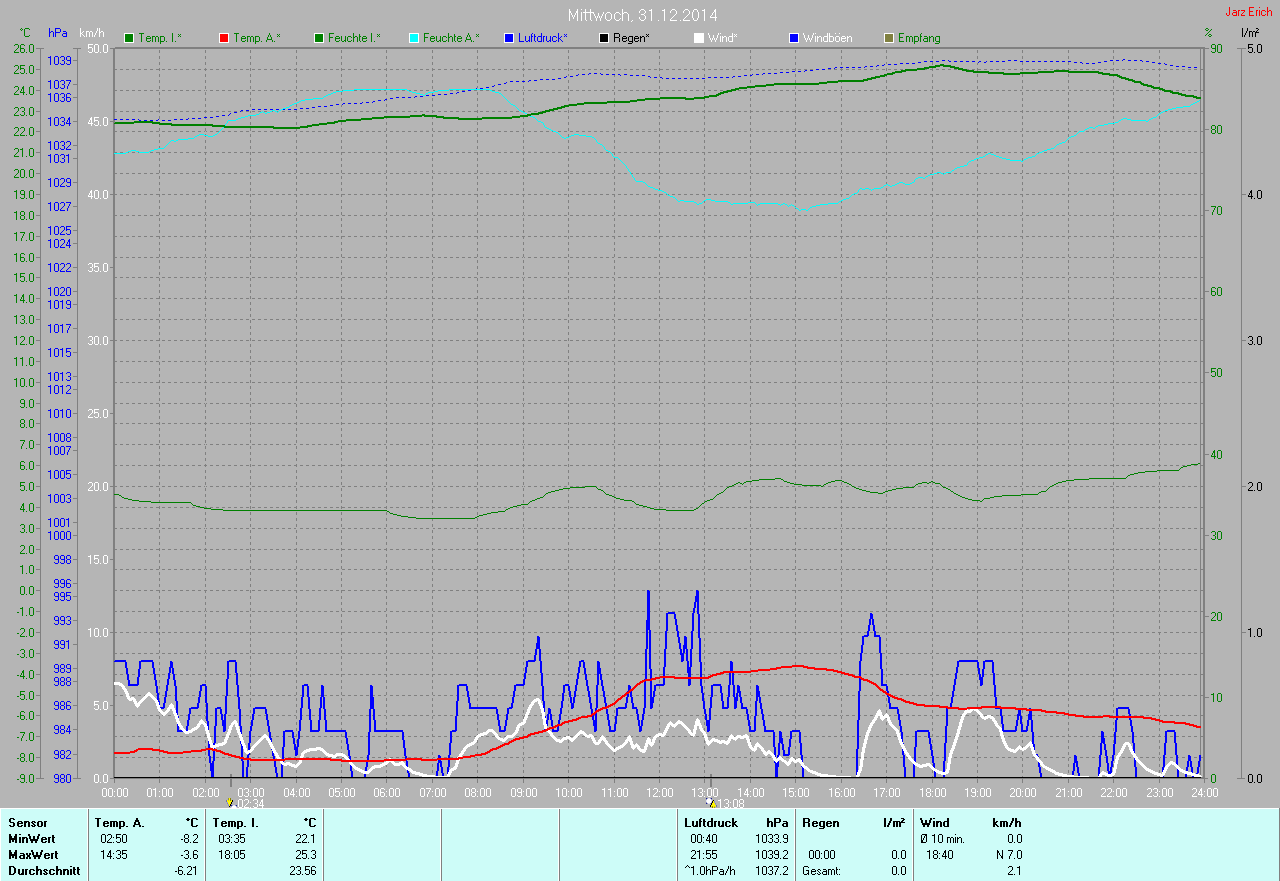Select the hPa axis unit label
The height and width of the screenshot is (881, 1280).
click(58, 33)
